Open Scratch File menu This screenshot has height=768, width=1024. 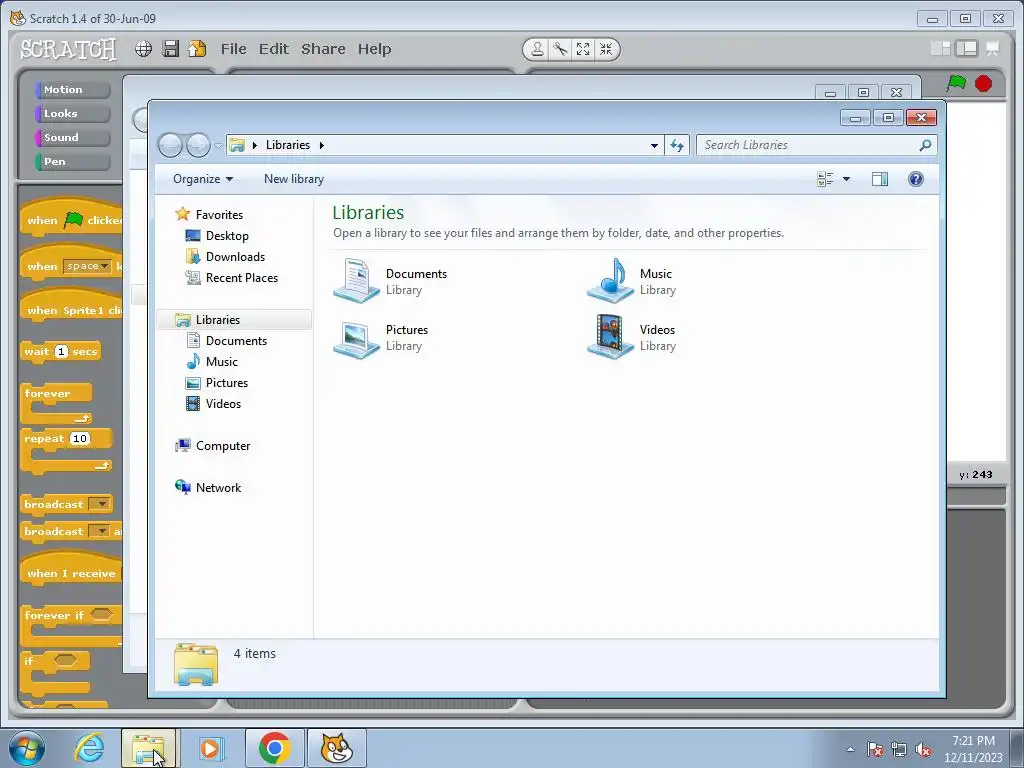click(x=233, y=49)
